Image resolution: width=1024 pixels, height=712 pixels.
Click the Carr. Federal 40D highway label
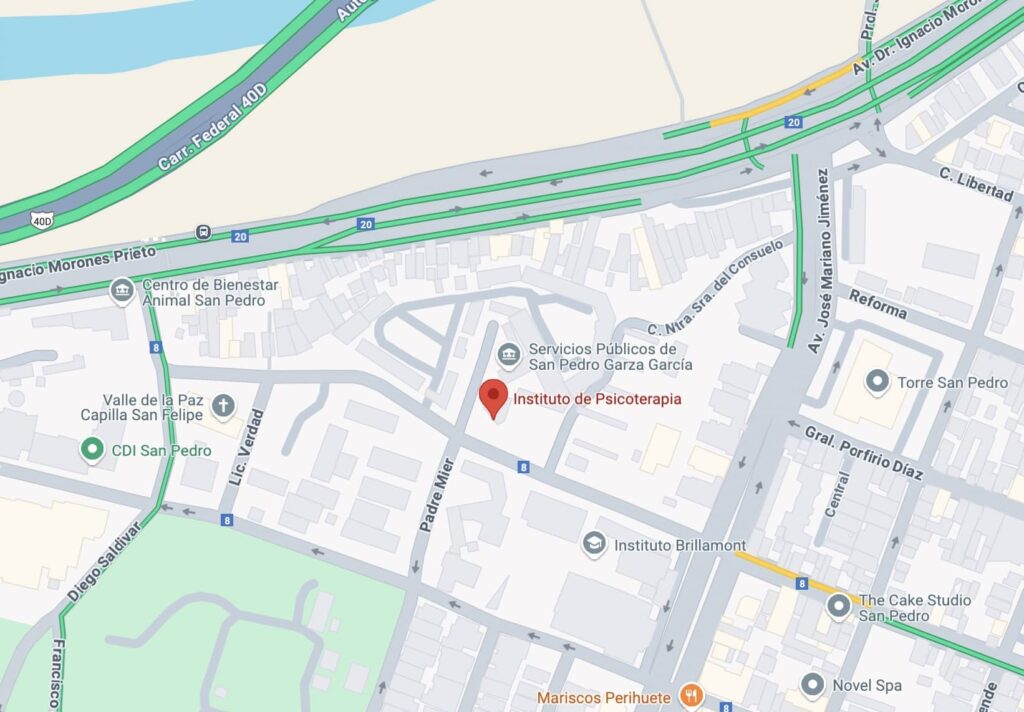212,127
